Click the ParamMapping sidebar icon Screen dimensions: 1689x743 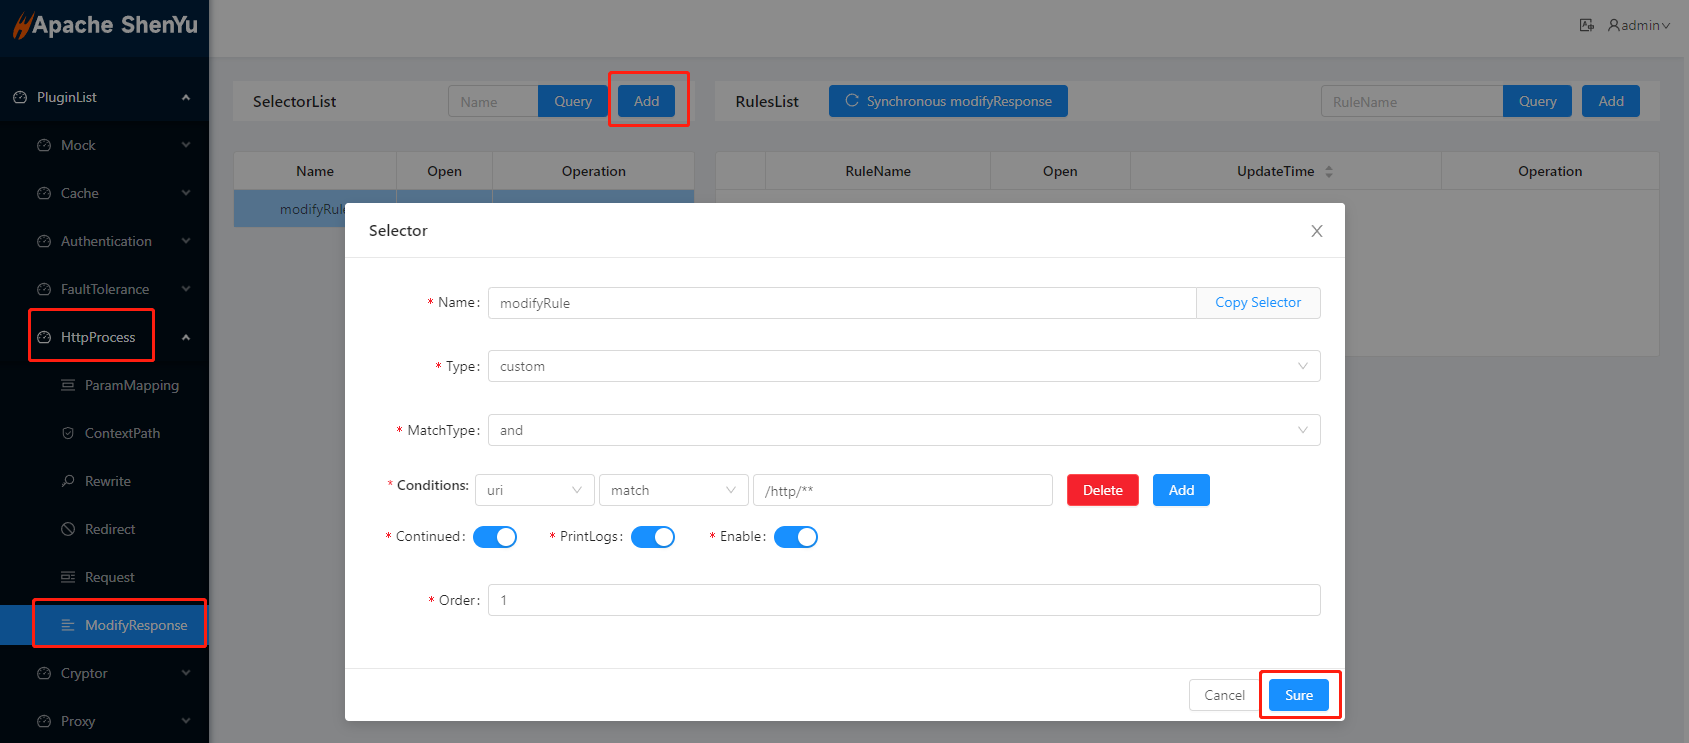click(68, 385)
